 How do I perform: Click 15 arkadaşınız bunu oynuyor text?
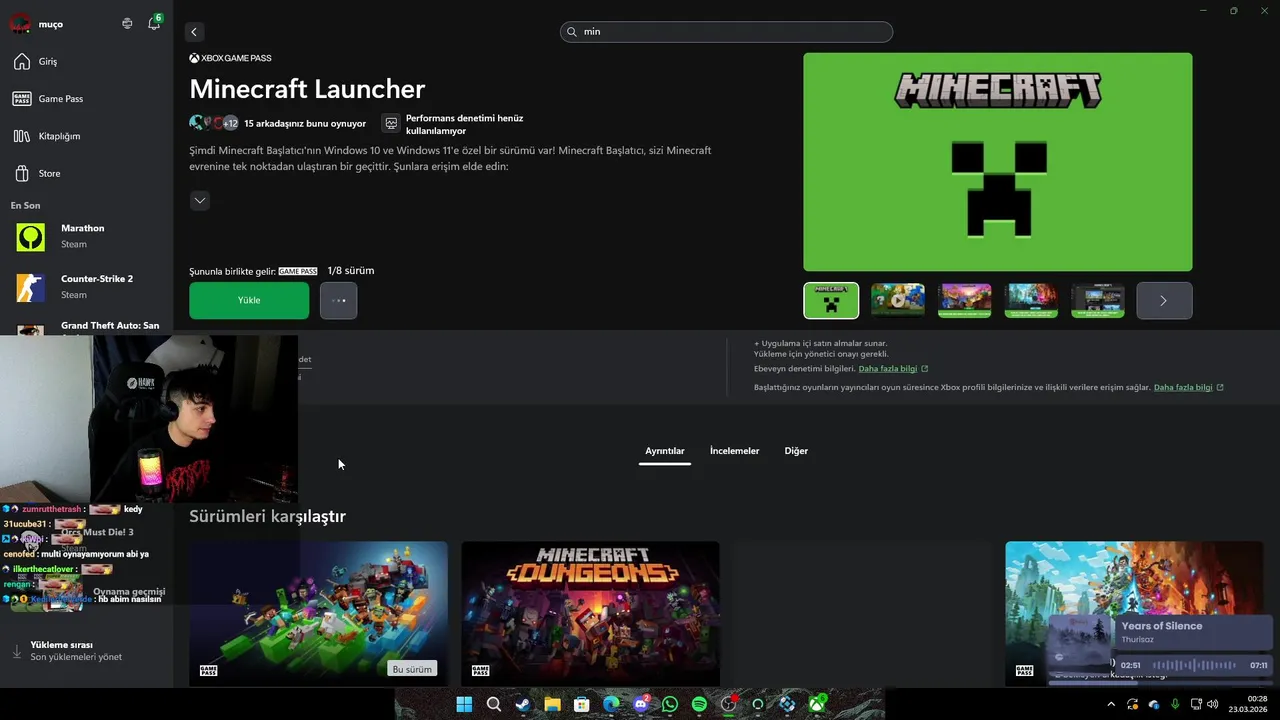[305, 124]
